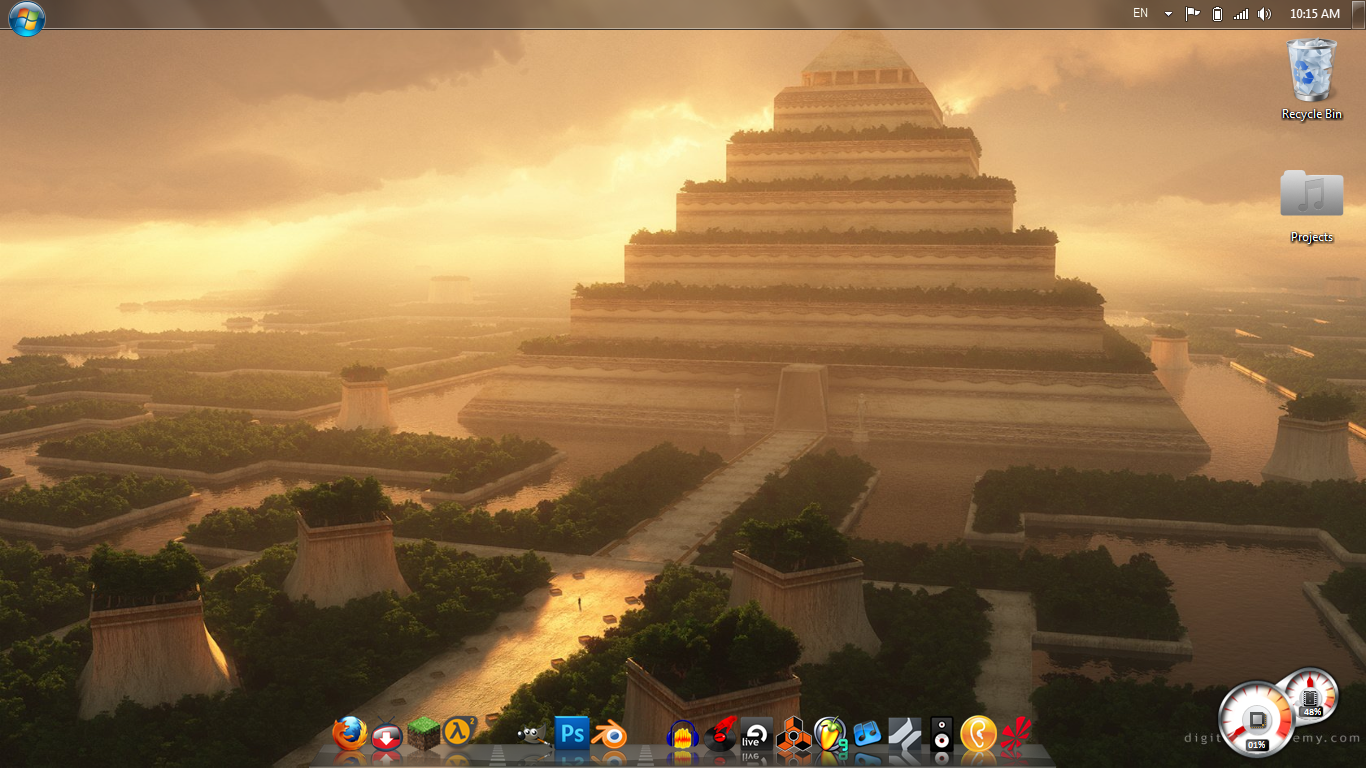Launch the gray diagonal-stripes dock app
The height and width of the screenshot is (768, 1366).
pyautogui.click(x=904, y=735)
